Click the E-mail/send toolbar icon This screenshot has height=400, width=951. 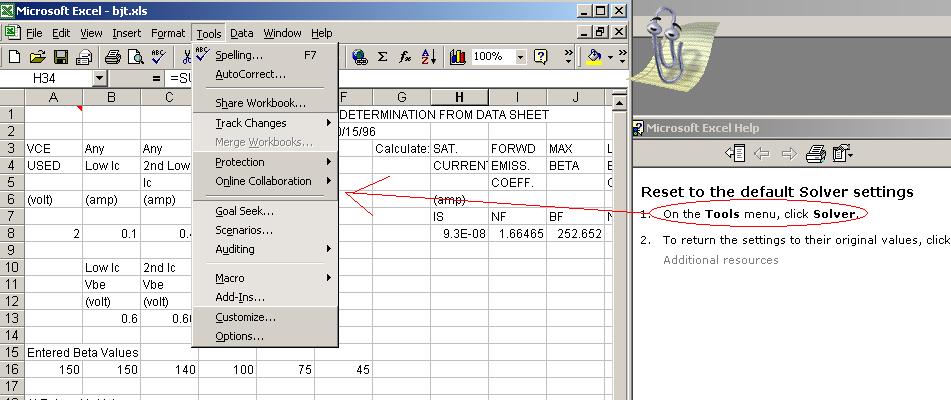(x=84, y=57)
